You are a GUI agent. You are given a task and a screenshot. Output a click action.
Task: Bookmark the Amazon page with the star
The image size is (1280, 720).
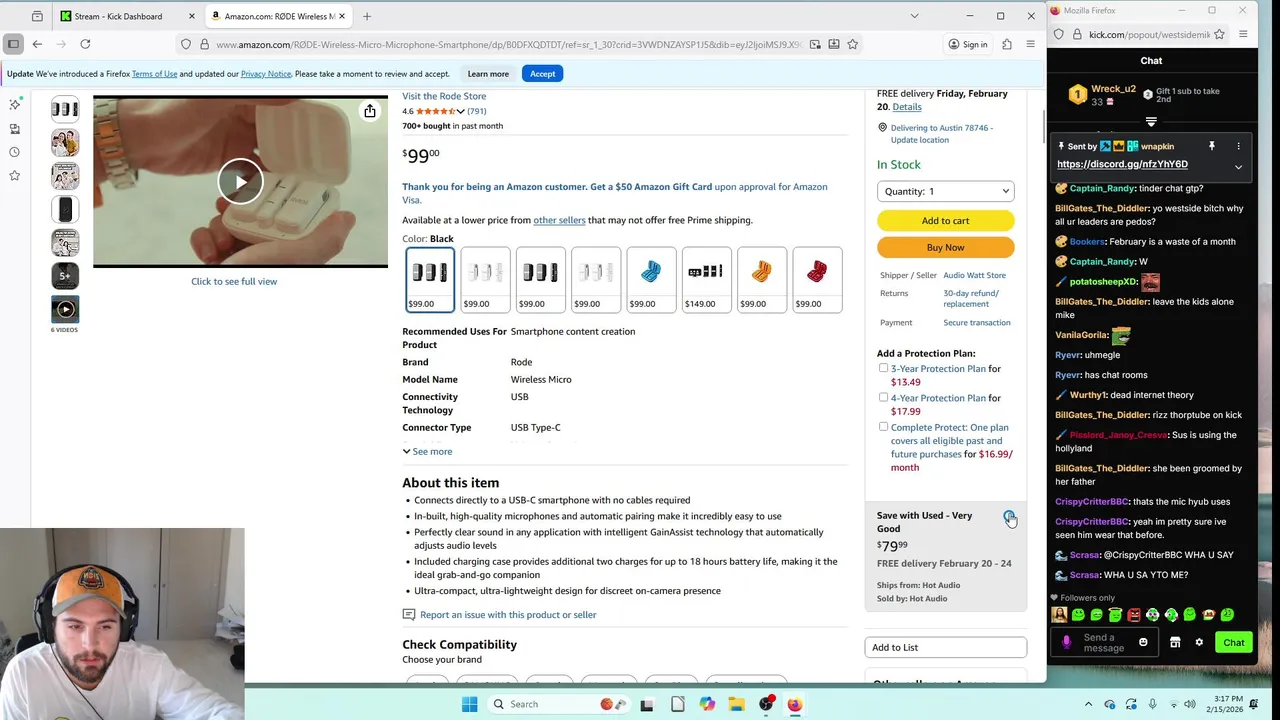coord(852,44)
